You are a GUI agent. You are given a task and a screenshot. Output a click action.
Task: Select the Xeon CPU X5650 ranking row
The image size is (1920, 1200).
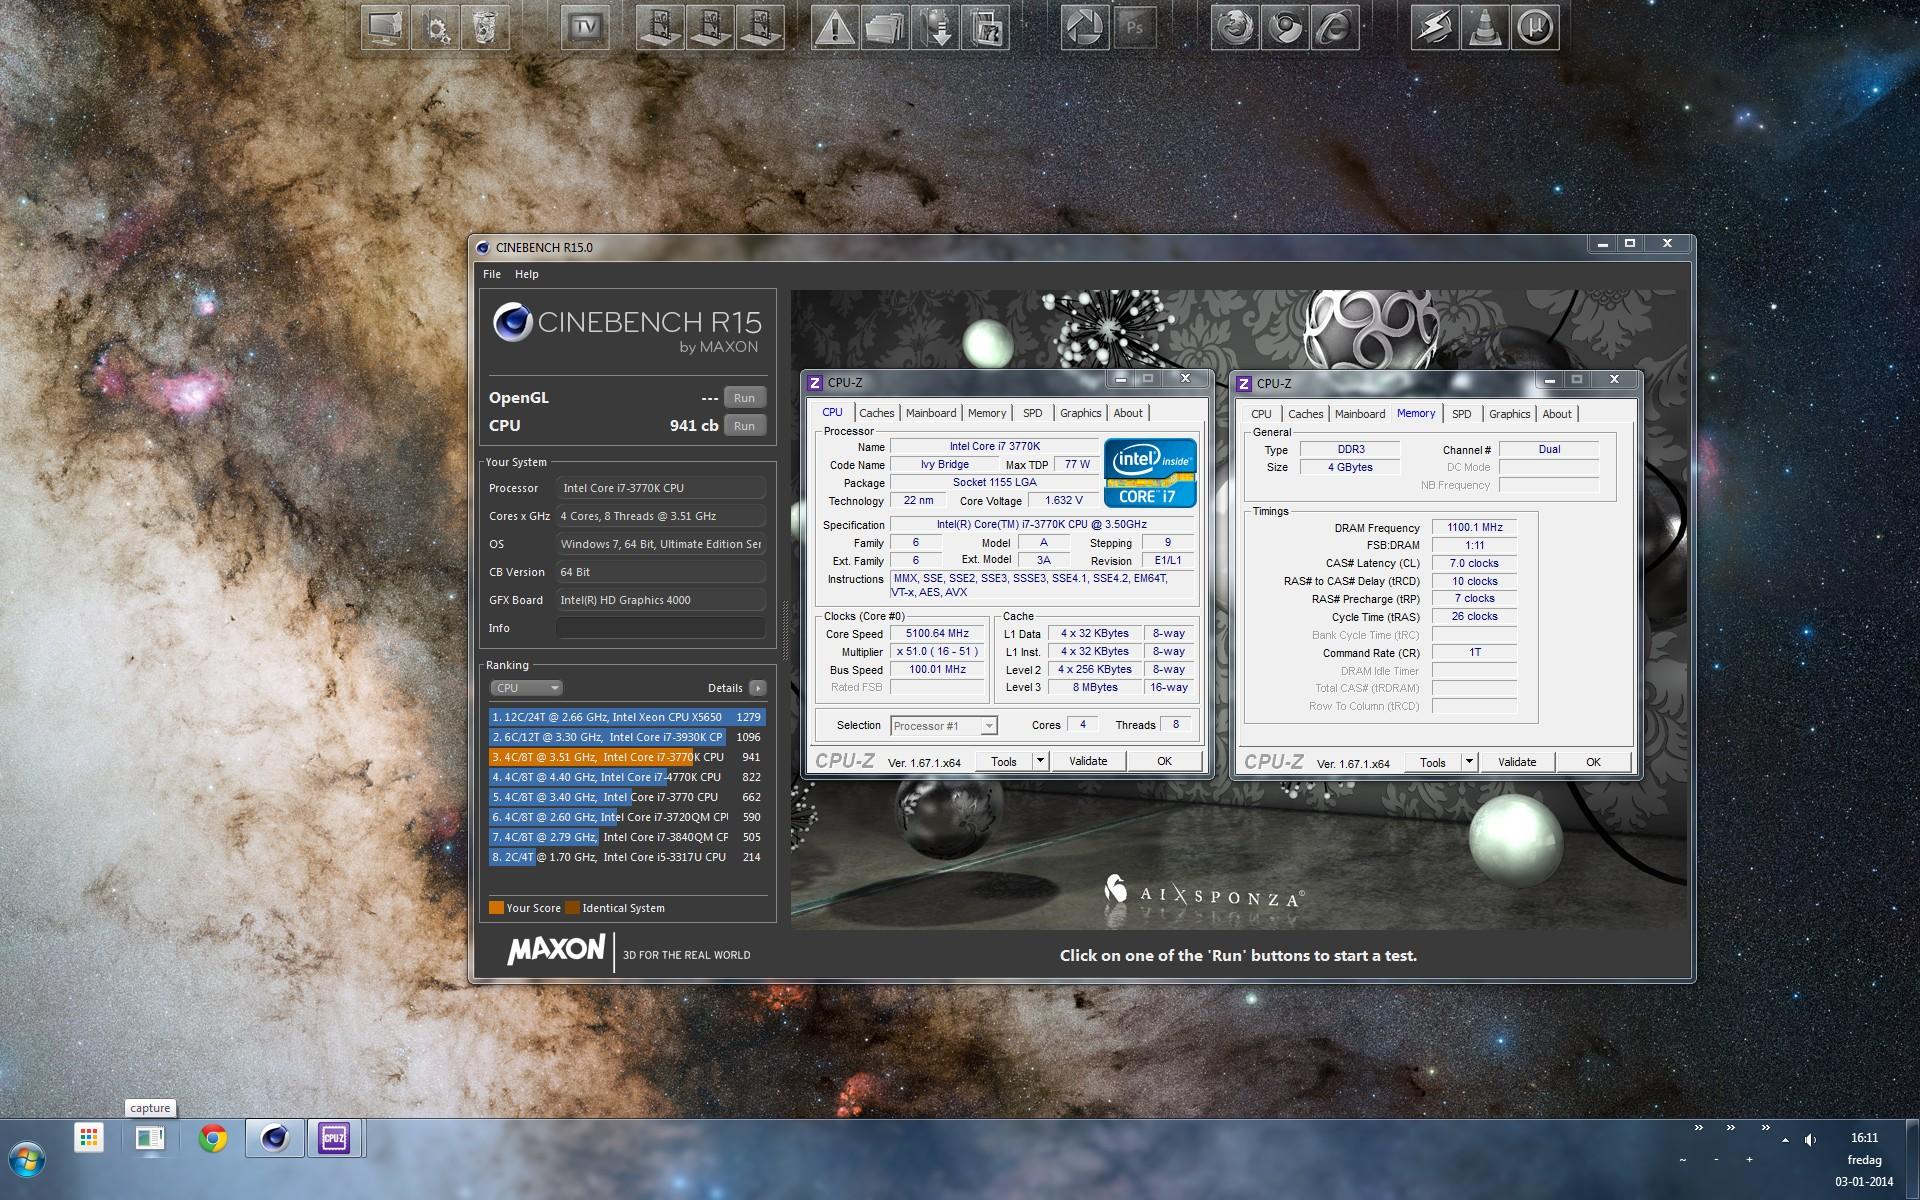pyautogui.click(x=627, y=717)
